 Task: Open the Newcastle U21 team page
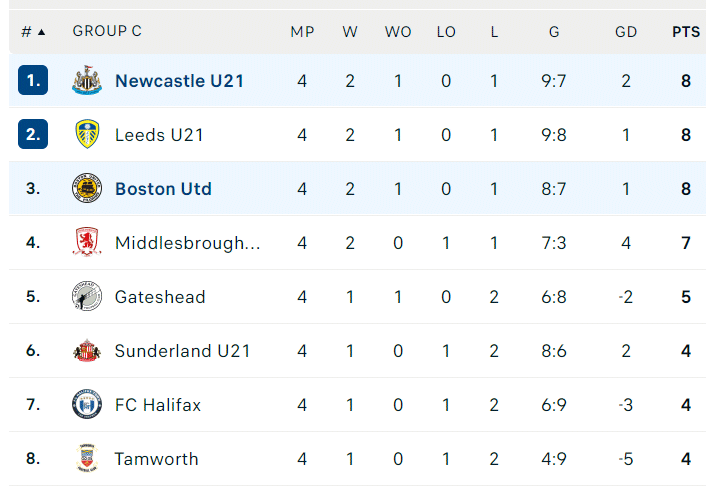pos(179,81)
